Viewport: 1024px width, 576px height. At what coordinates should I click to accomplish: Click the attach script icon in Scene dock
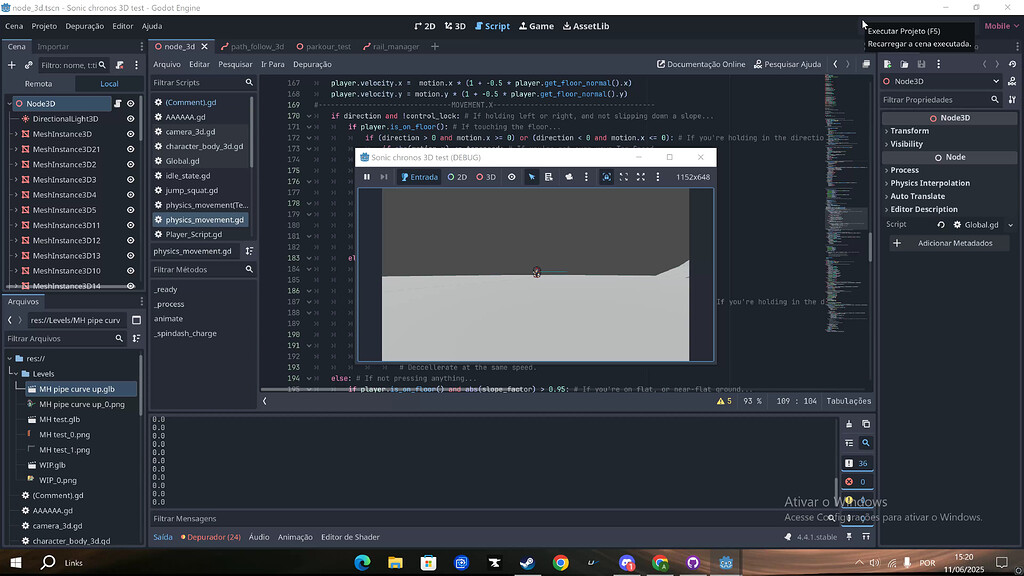pyautogui.click(x=120, y=65)
